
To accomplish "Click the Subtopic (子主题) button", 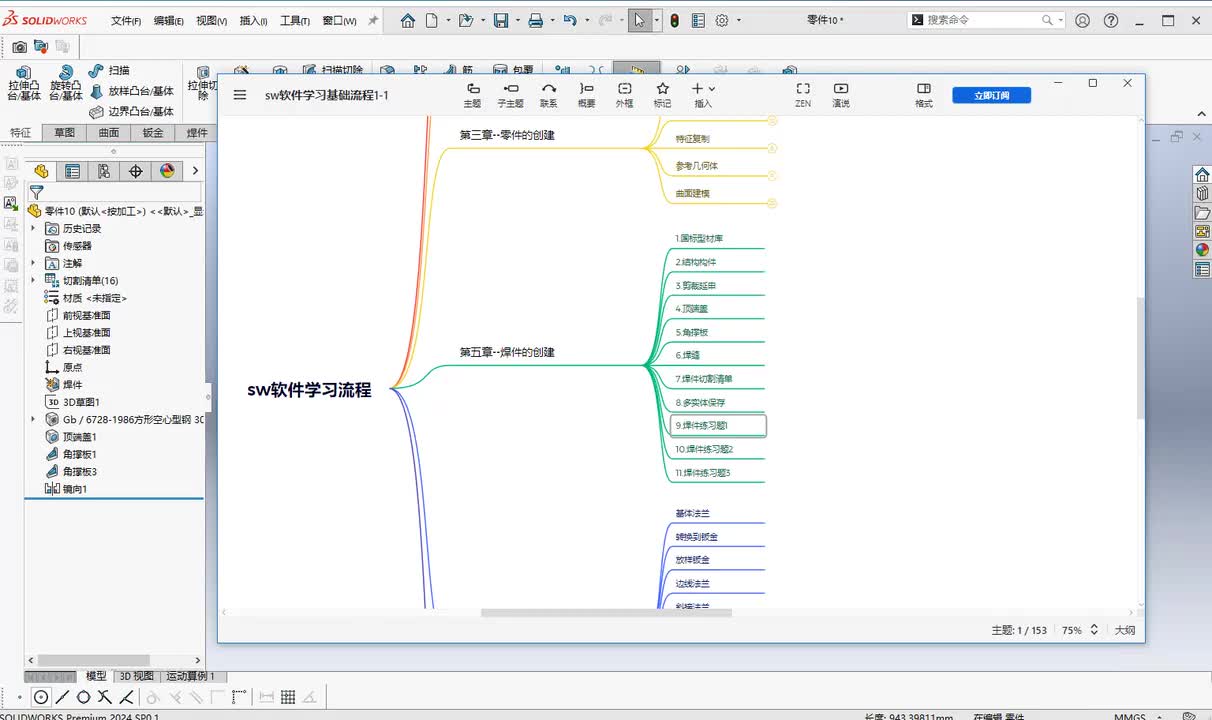I will [510, 95].
